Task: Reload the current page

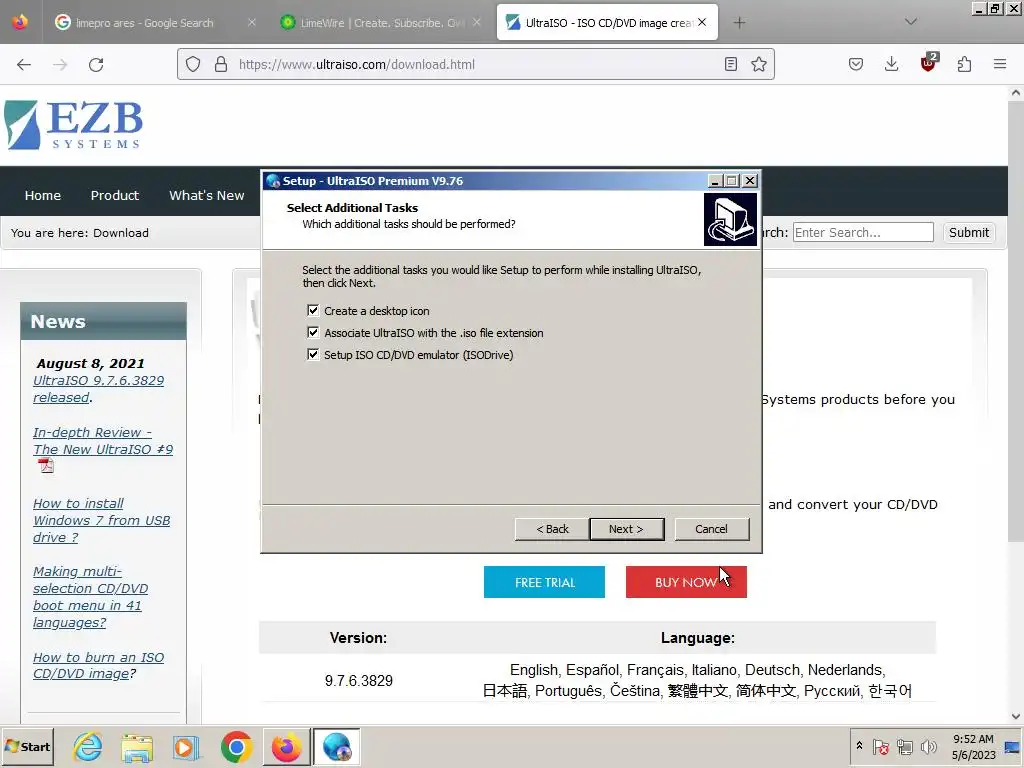Action: 96,64
